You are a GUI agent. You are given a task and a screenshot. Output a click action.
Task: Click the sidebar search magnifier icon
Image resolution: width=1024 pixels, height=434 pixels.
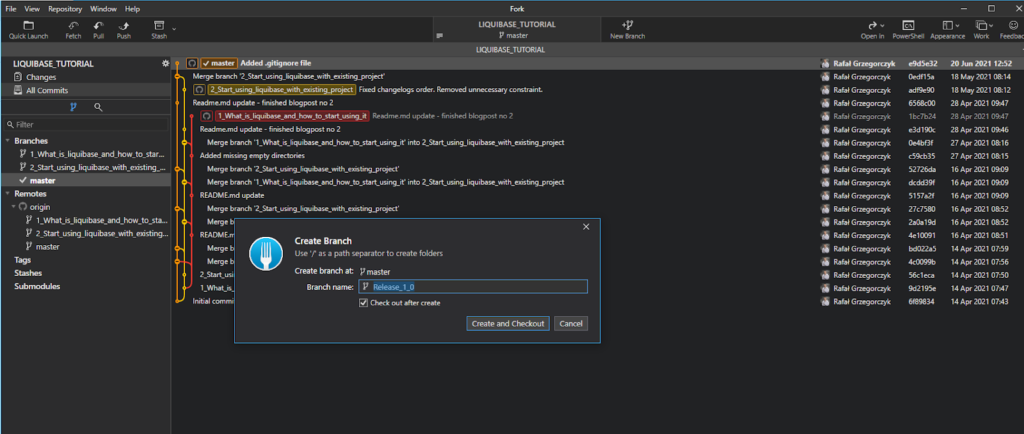click(x=98, y=107)
